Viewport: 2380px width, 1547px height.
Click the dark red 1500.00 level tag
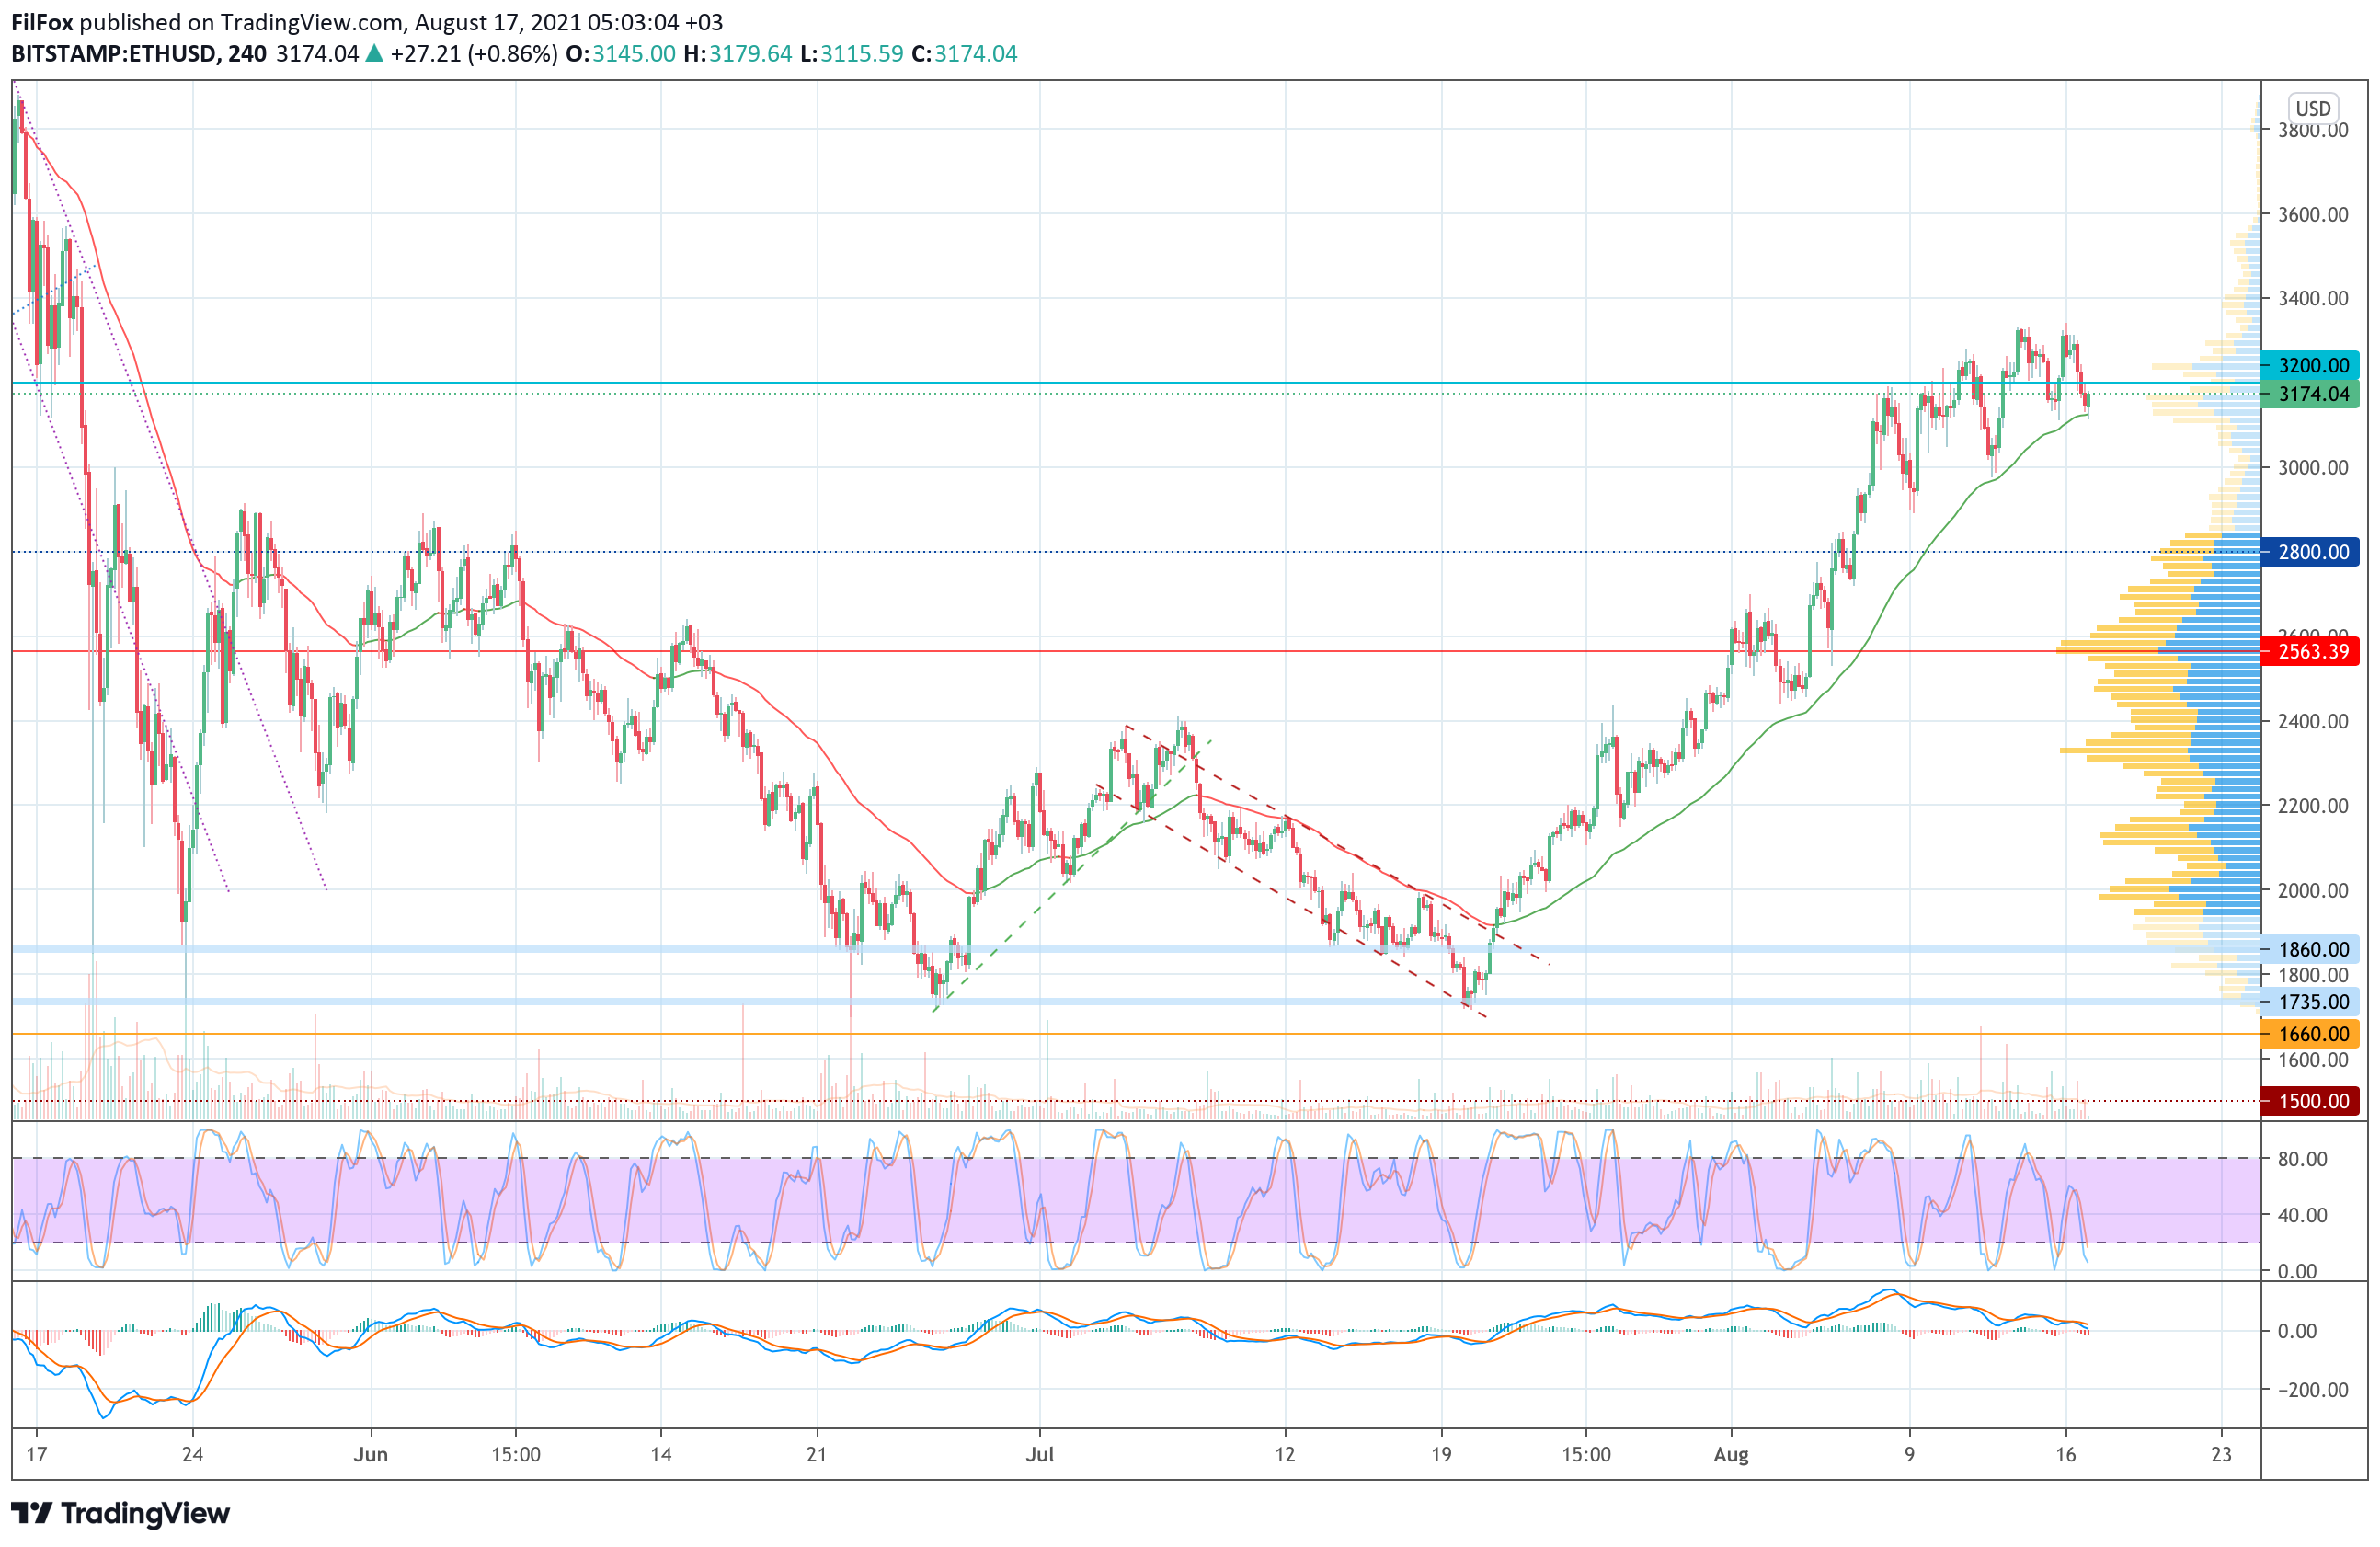point(2311,1101)
